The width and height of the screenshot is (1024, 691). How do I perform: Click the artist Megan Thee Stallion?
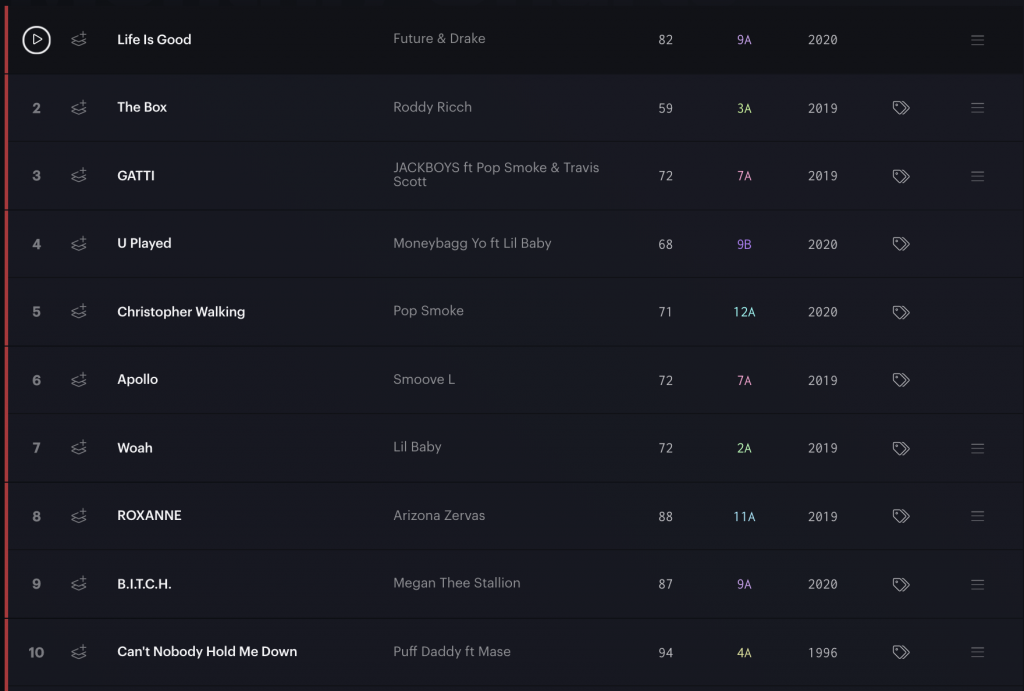click(x=456, y=583)
